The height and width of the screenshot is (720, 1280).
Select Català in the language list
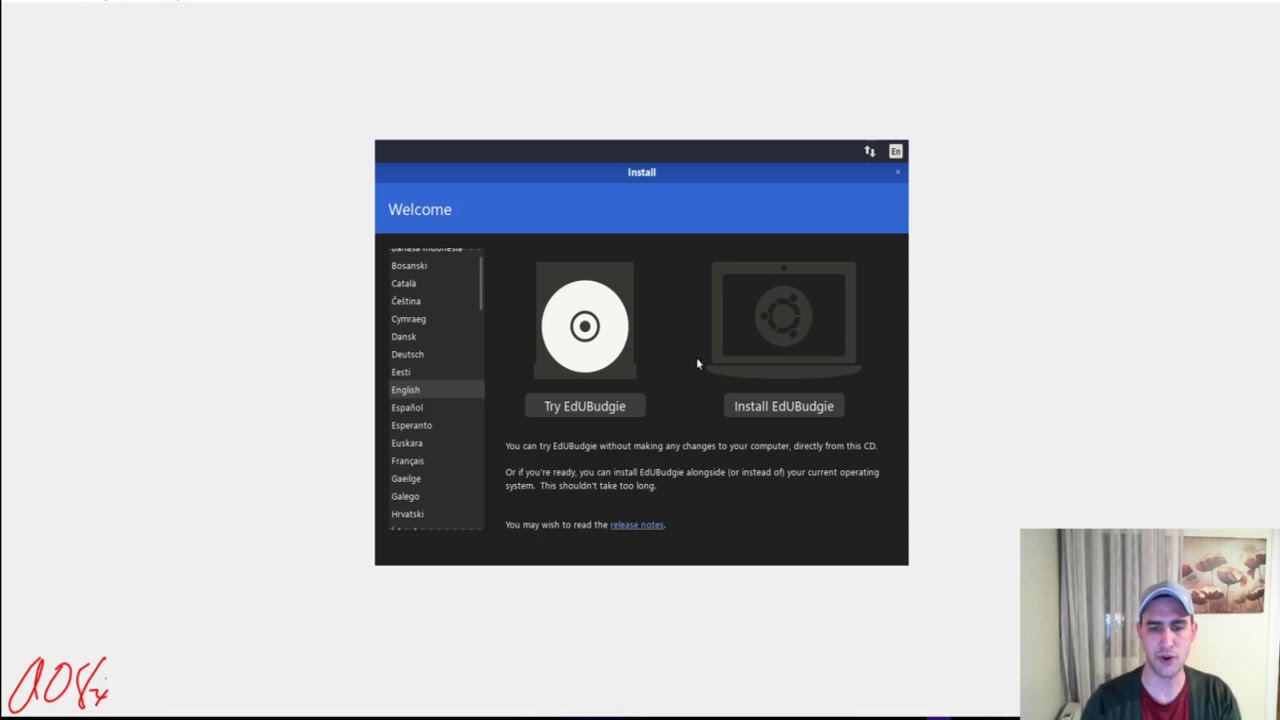tap(435, 284)
